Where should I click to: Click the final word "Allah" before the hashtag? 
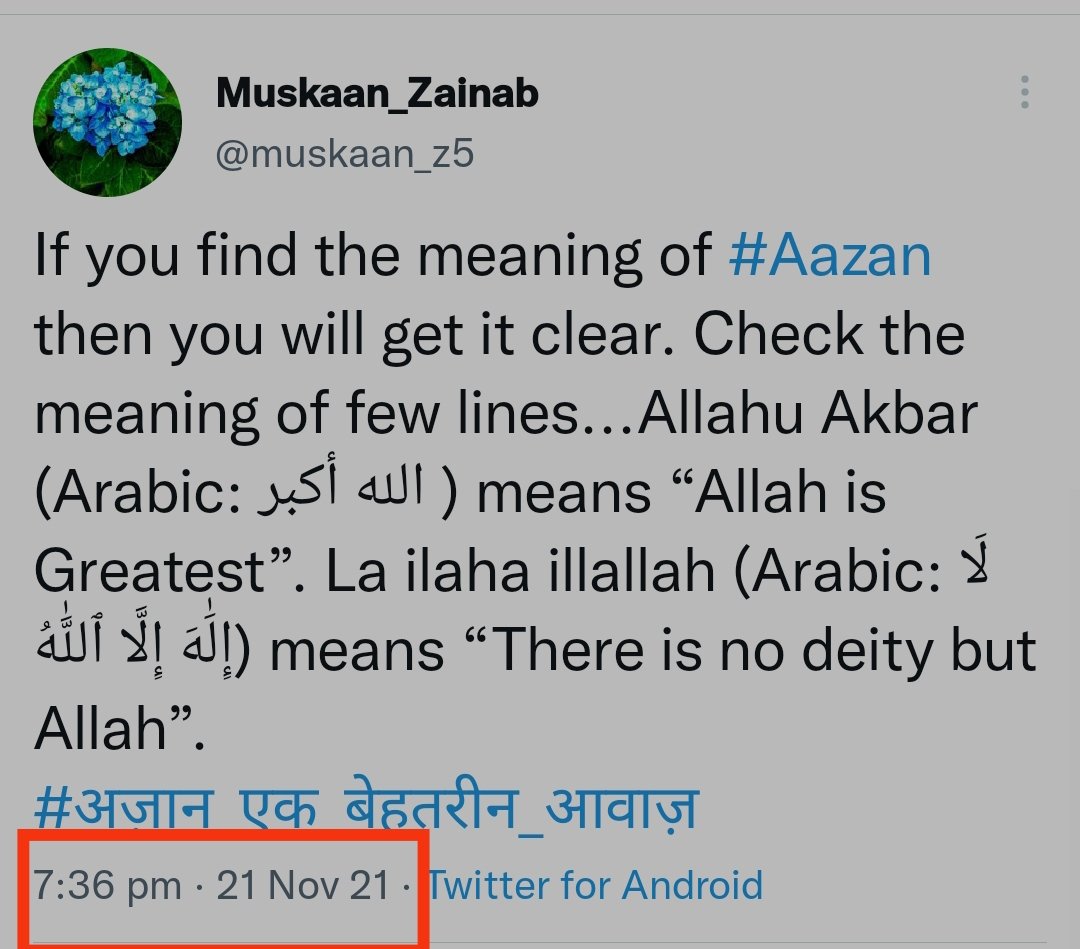coord(99,730)
